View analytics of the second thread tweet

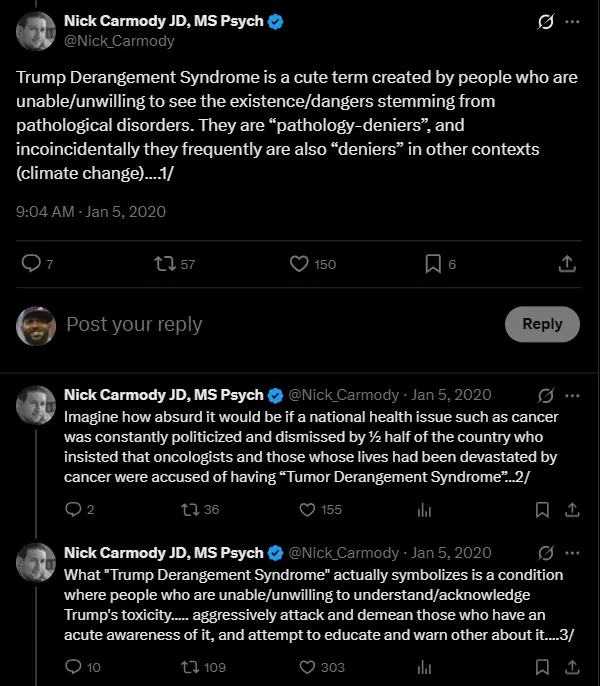424,509
